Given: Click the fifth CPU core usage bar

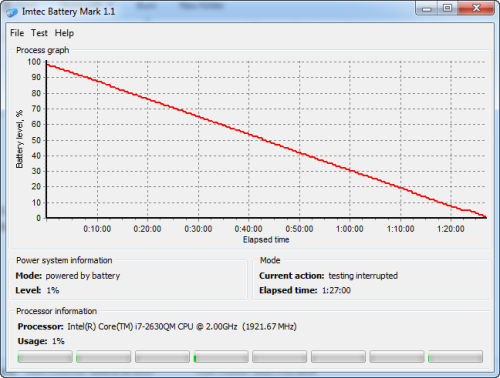Looking at the screenshot, I should pos(280,357).
